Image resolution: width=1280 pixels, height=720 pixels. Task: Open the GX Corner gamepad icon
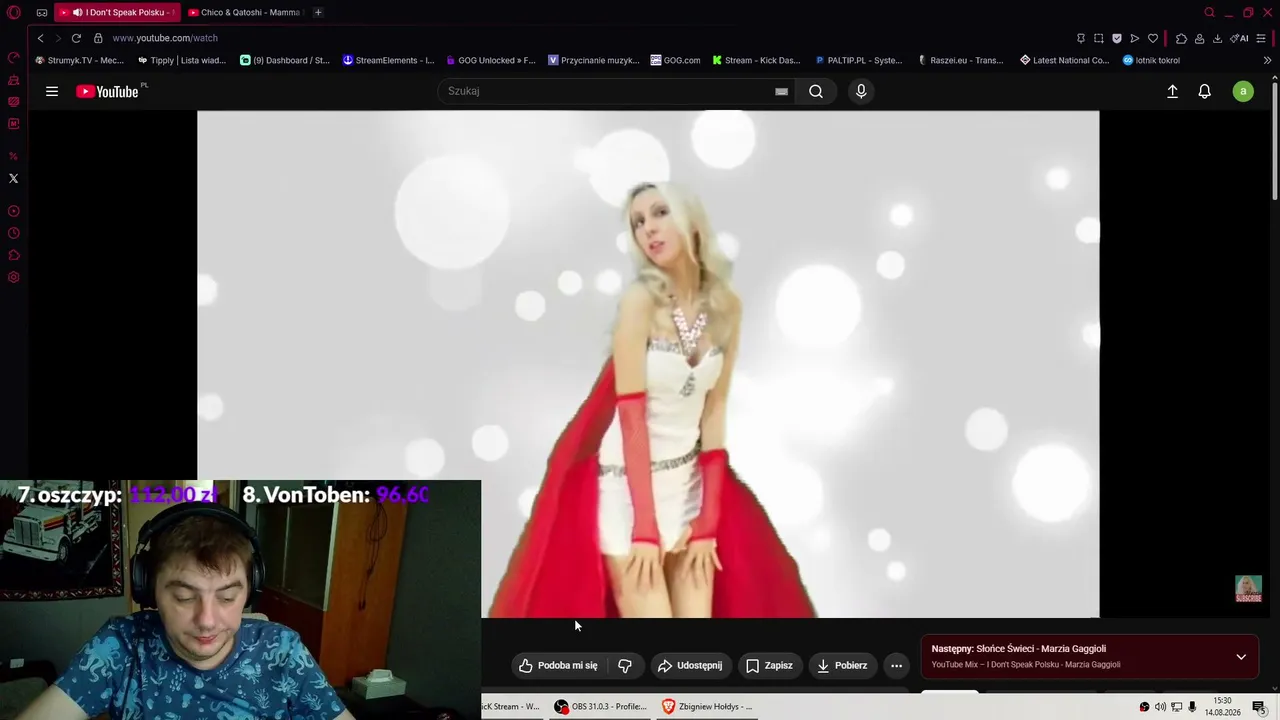coord(42,12)
